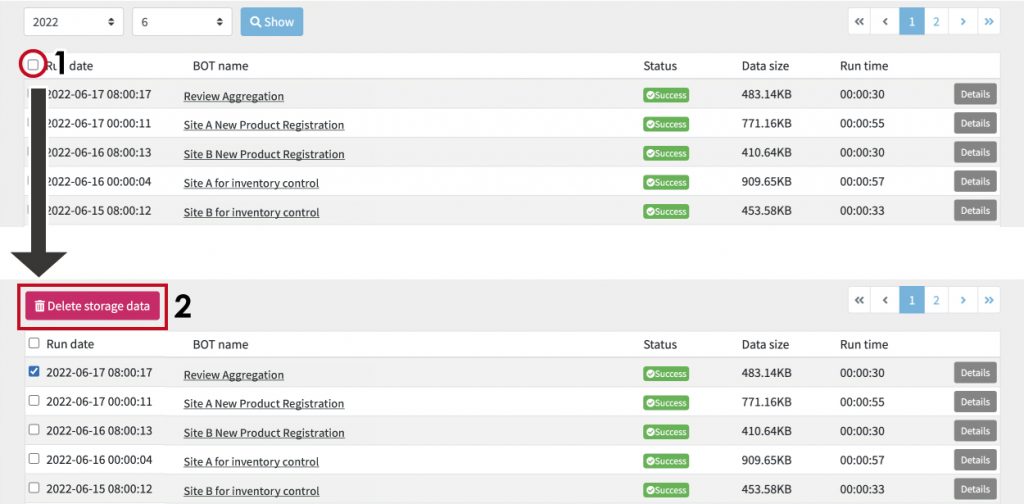This screenshot has height=504, width=1024.
Task: Open Site A New Product Registration link in upper table
Action: (x=263, y=125)
